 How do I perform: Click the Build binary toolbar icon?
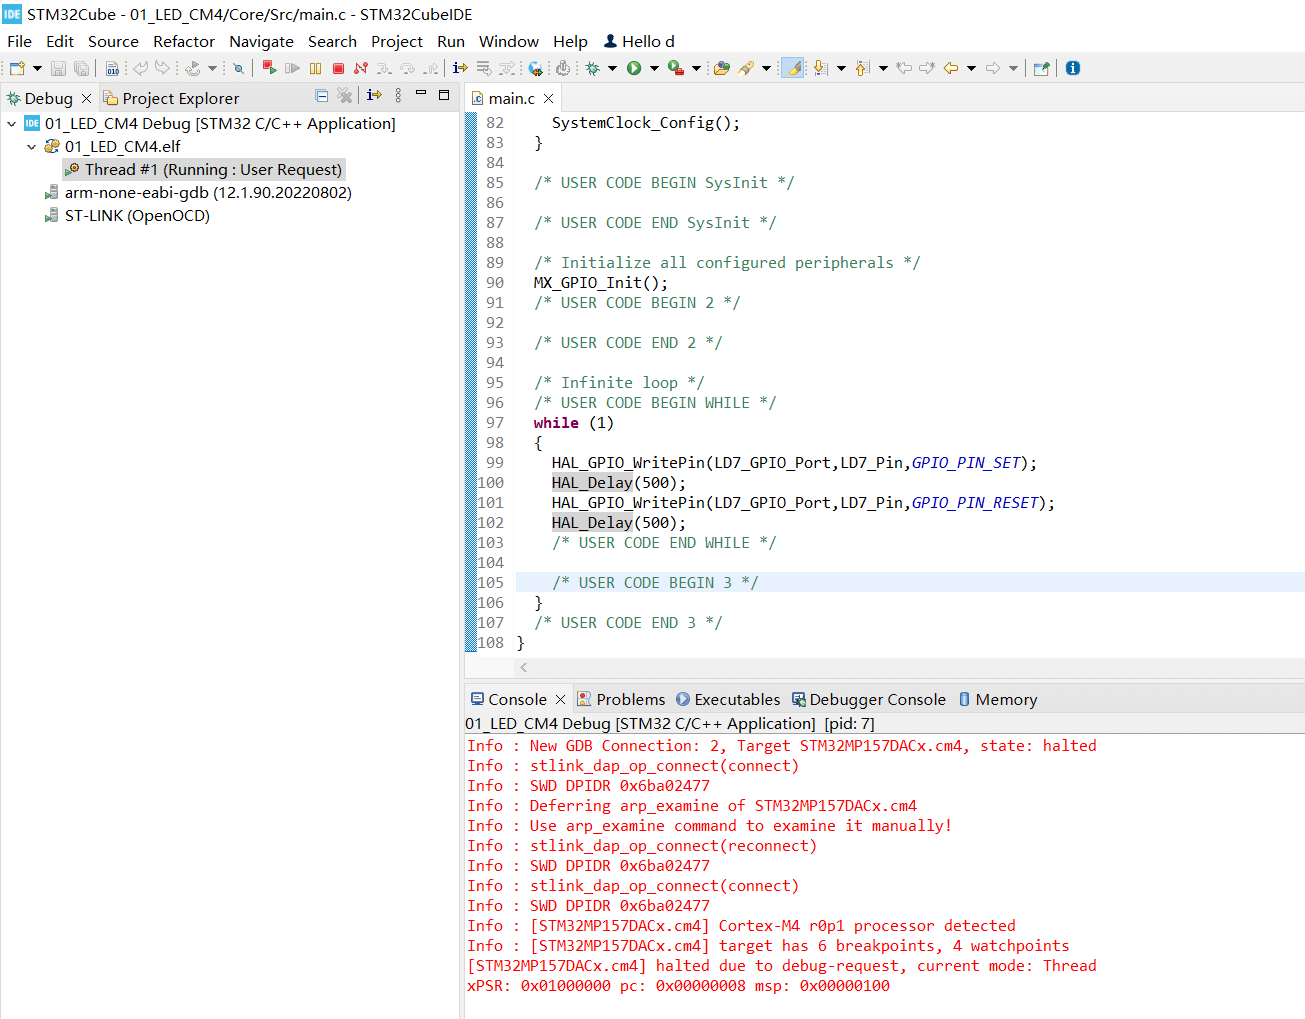click(x=112, y=68)
